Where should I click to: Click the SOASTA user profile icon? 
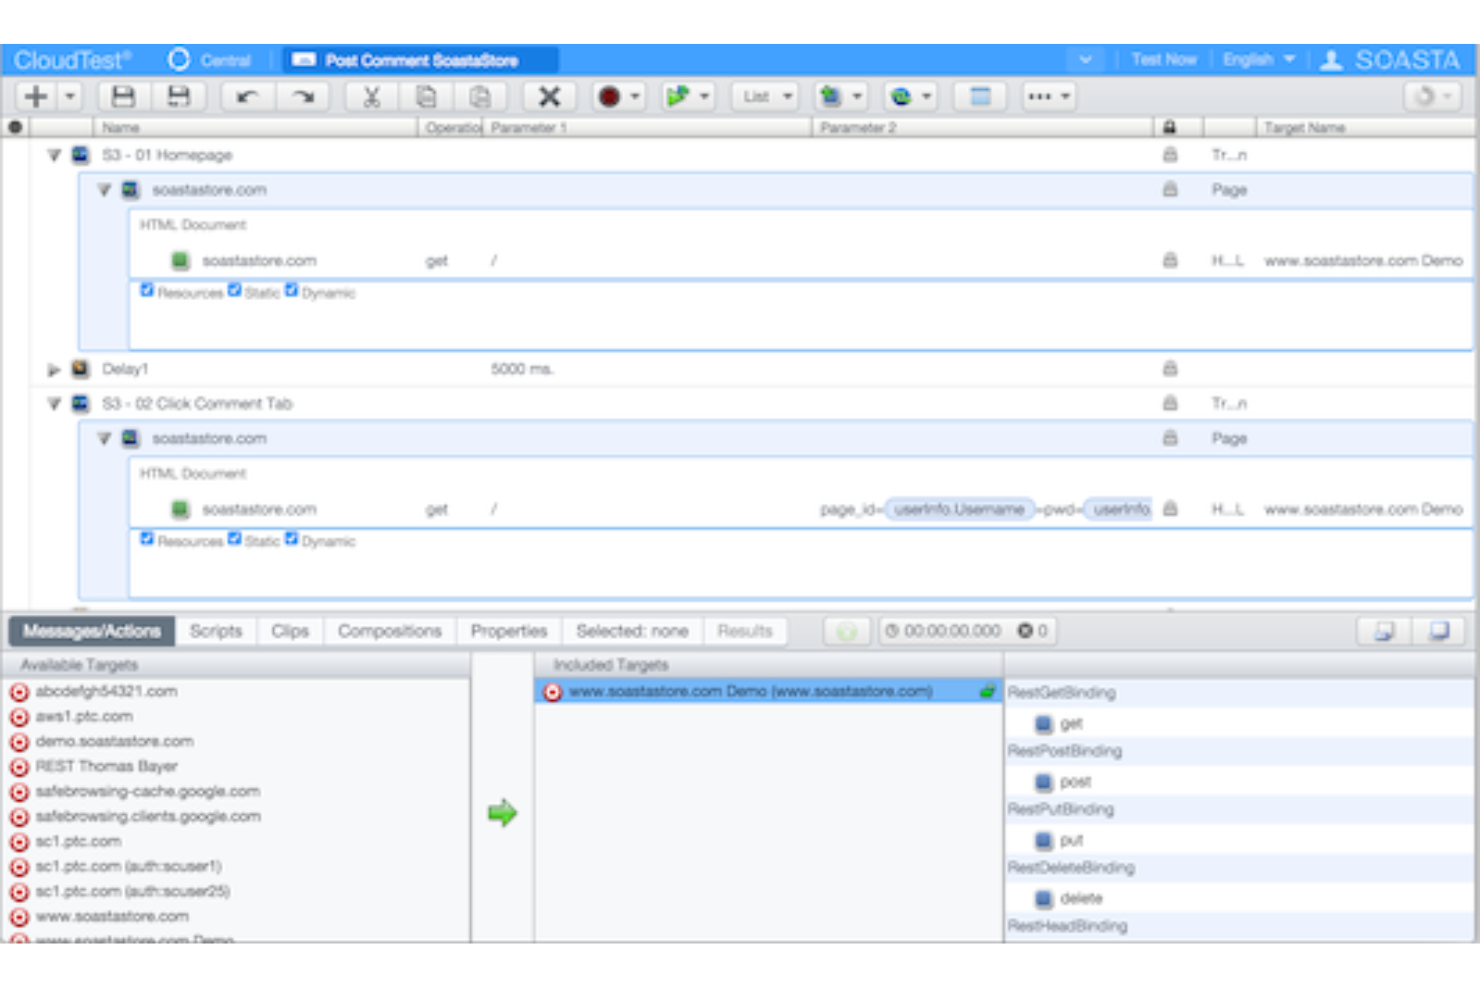pos(1331,60)
